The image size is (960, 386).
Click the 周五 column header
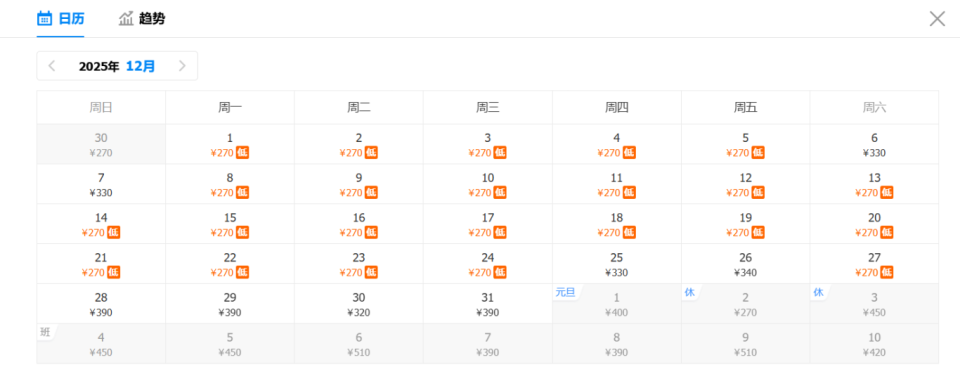(746, 108)
